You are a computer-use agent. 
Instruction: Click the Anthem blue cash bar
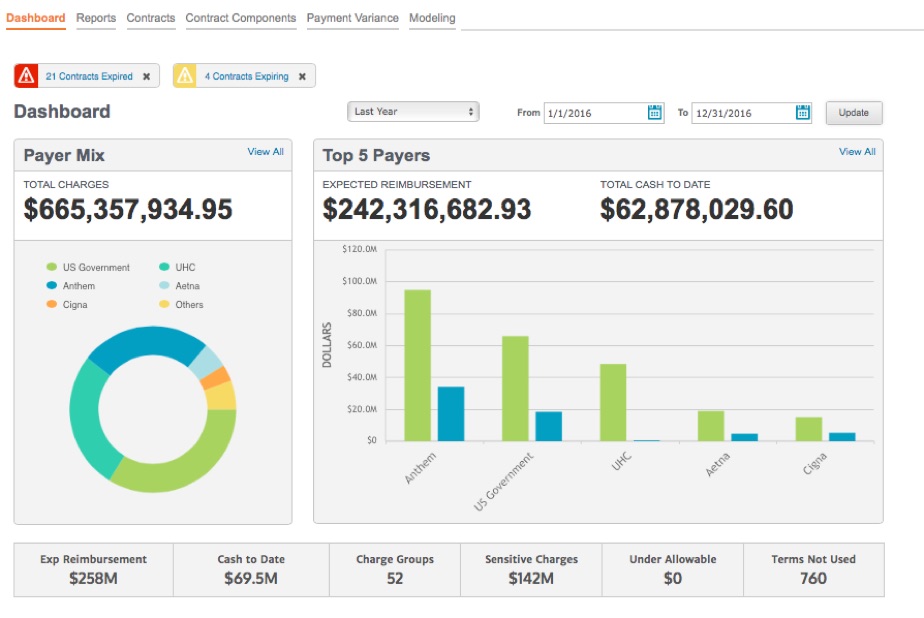point(451,414)
